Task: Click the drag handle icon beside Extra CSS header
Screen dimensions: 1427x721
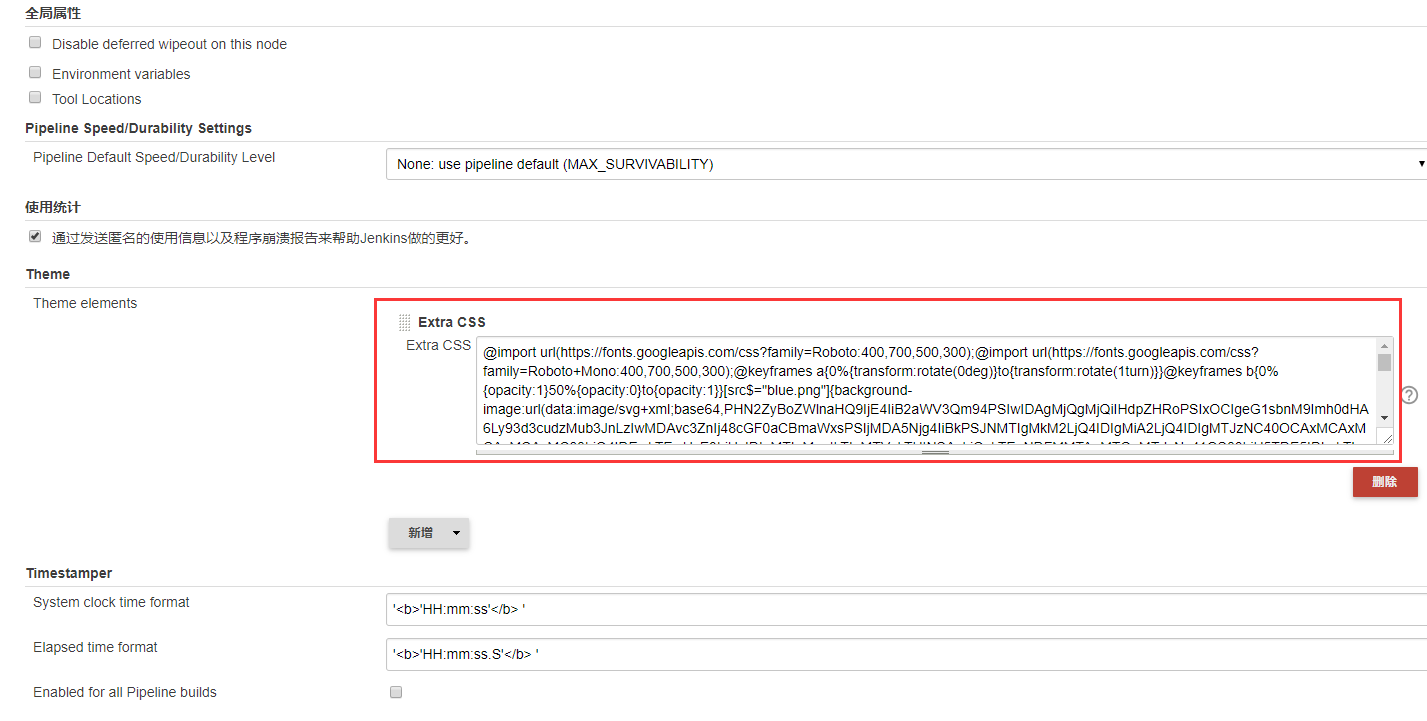Action: 404,322
